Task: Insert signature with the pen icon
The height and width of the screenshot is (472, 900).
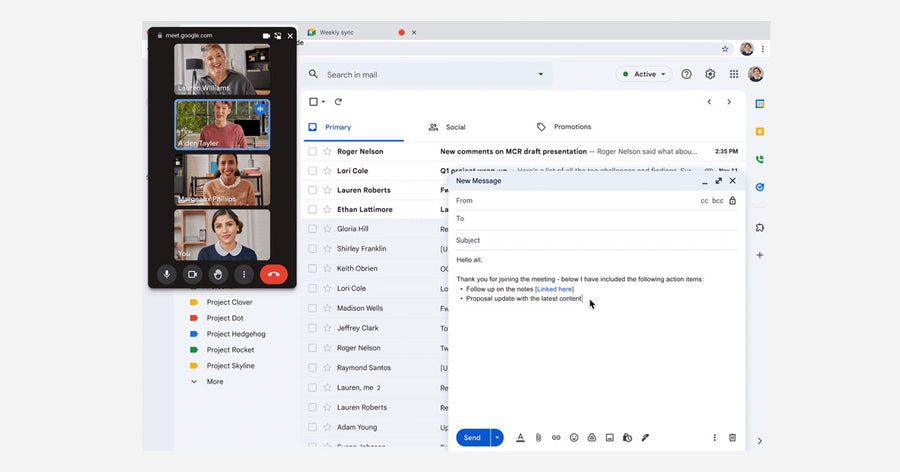Action: point(645,438)
